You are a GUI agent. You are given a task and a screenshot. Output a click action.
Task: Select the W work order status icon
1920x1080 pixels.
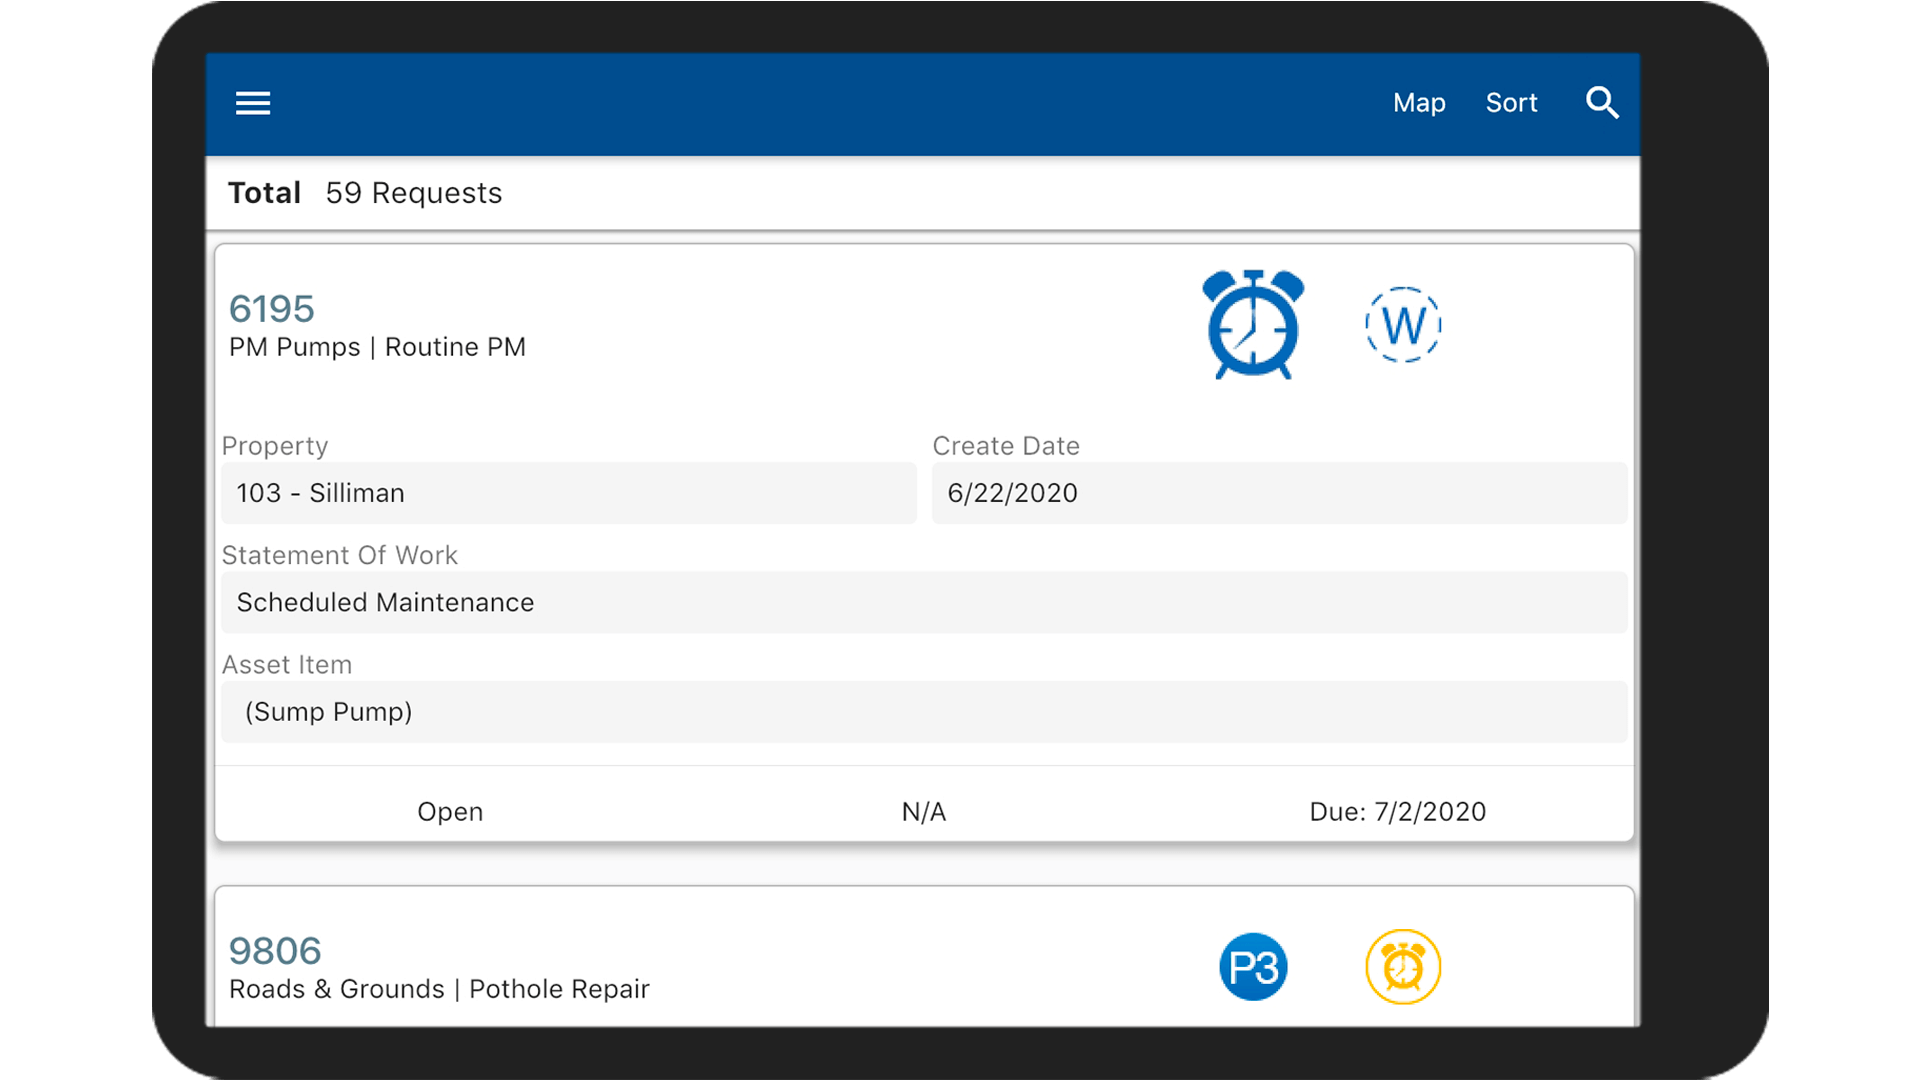tap(1403, 324)
